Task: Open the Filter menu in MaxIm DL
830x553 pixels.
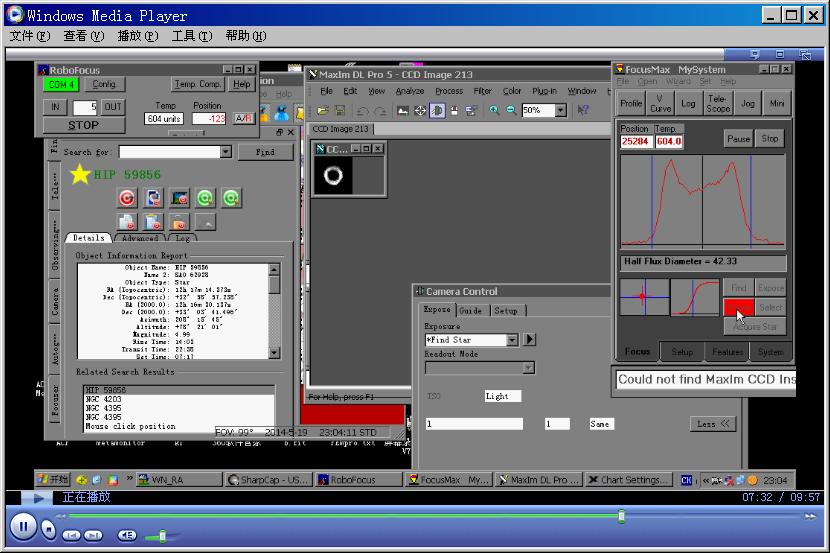Action: coord(482,91)
